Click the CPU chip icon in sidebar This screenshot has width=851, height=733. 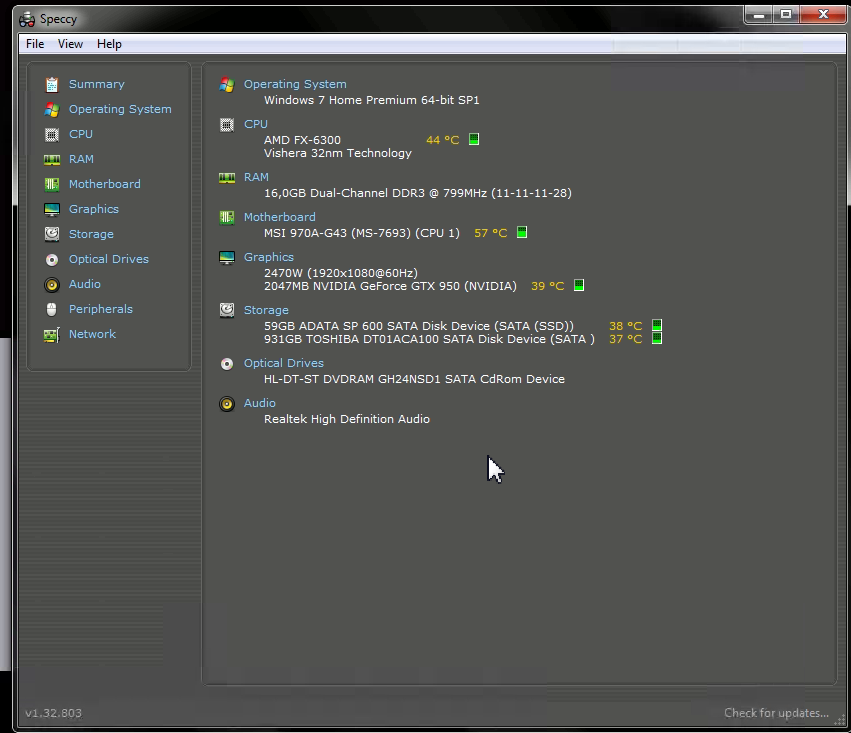pyautogui.click(x=52, y=135)
